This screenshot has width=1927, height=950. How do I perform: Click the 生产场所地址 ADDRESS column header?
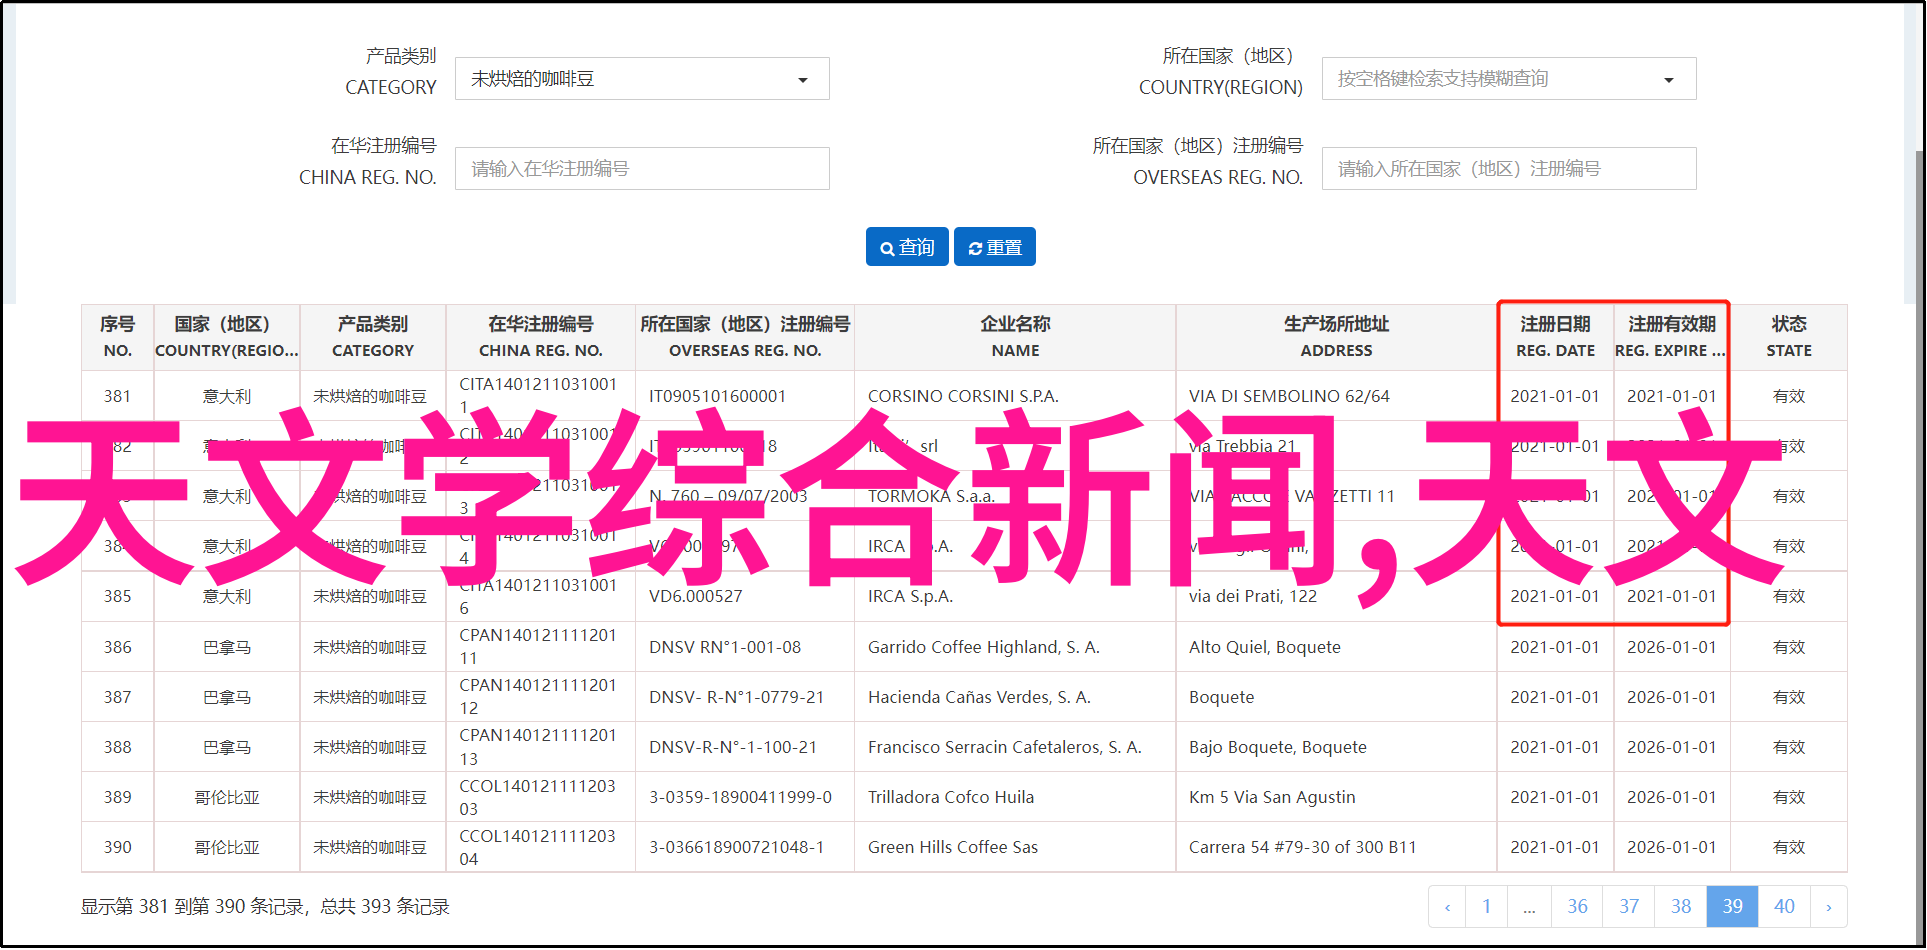[x=1336, y=337]
